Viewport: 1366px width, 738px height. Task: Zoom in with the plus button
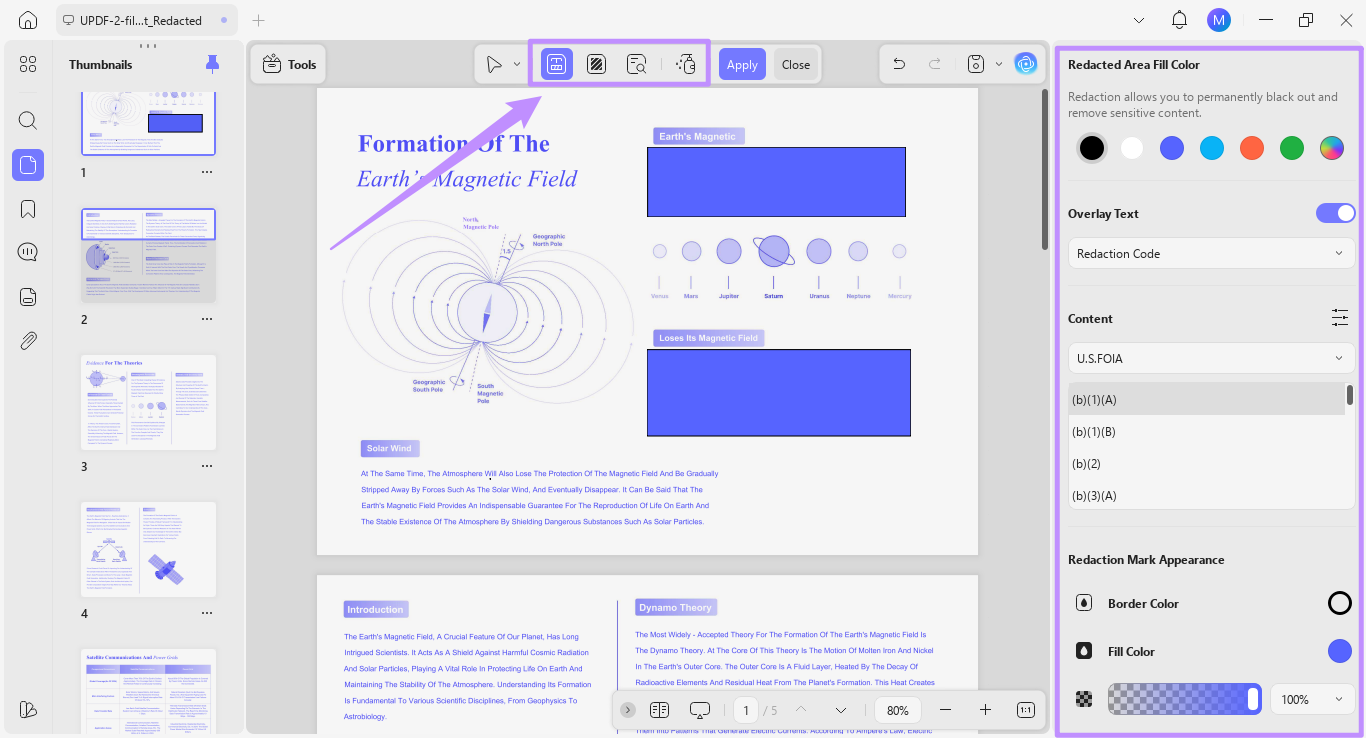coord(985,710)
